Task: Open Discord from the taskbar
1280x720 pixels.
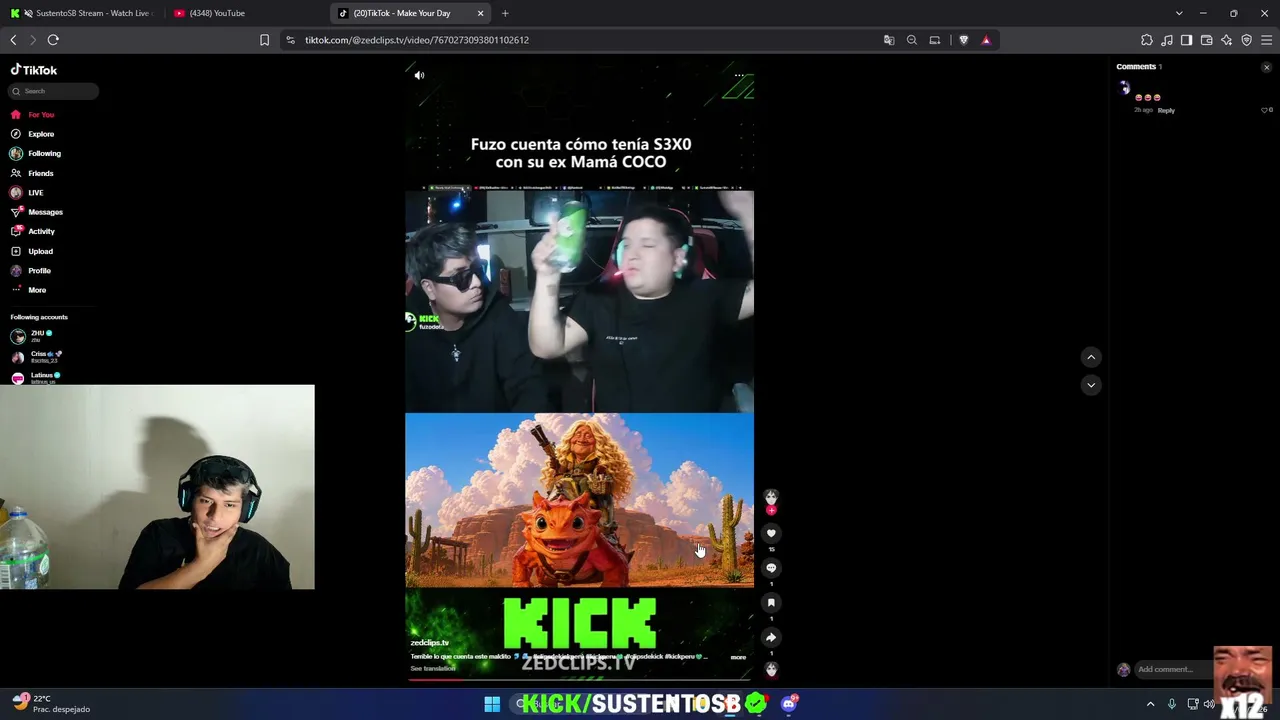Action: coord(789,704)
